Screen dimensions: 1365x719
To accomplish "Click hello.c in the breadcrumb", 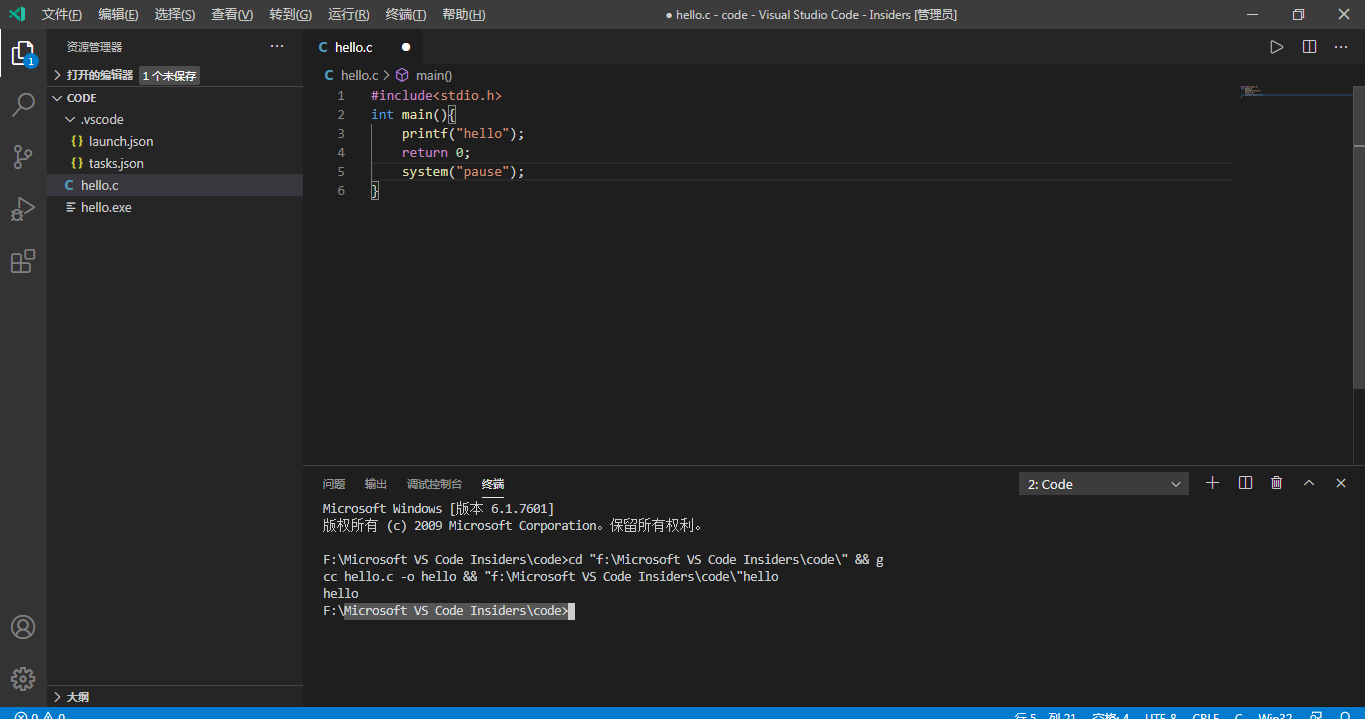I will (359, 75).
